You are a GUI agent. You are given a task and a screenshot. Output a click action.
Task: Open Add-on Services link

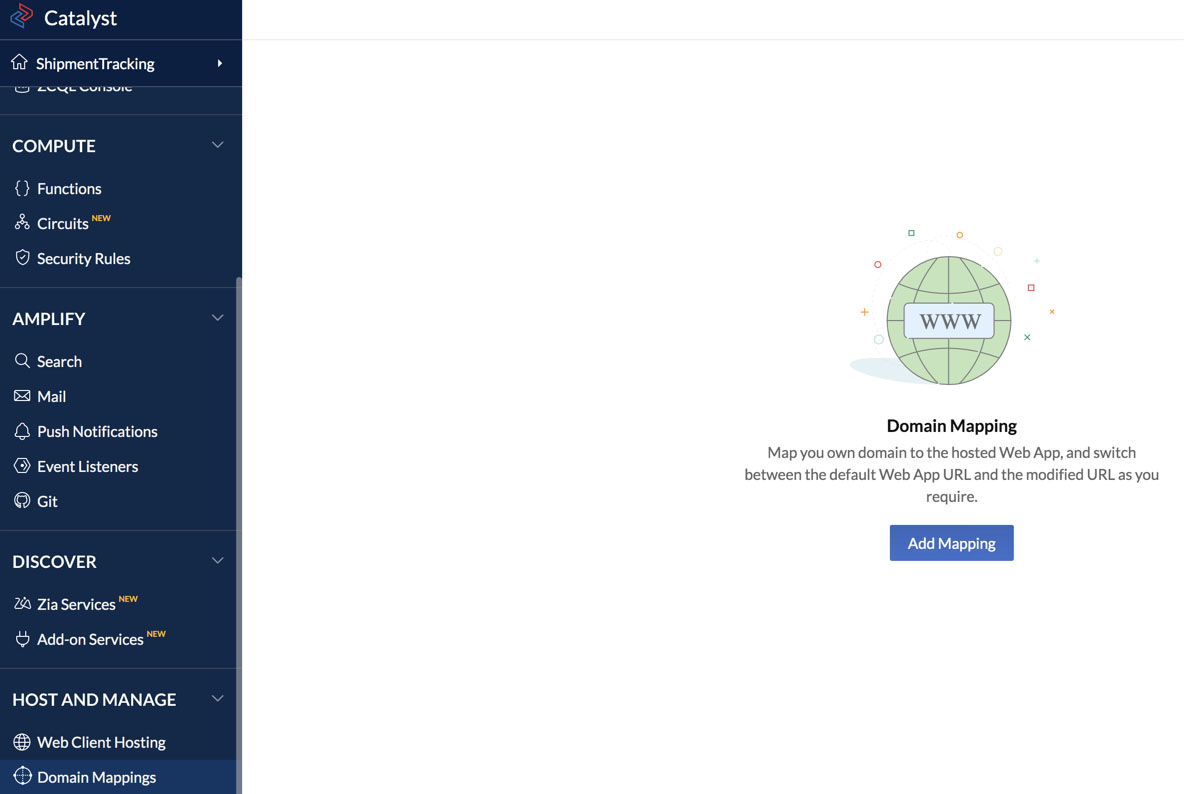[x=90, y=639]
